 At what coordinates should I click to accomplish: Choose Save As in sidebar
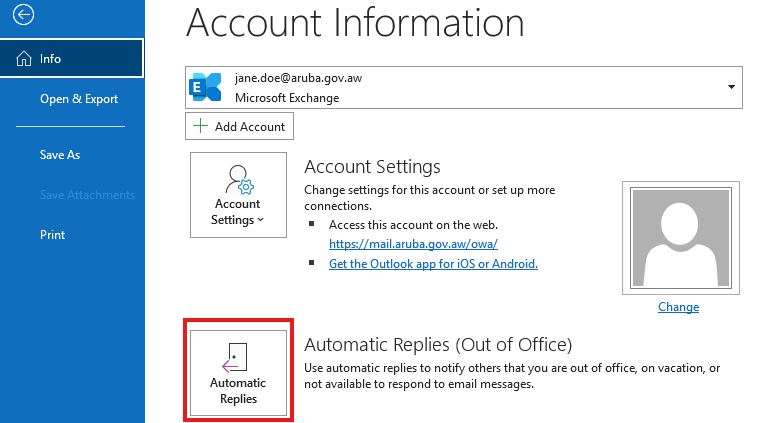coord(60,155)
